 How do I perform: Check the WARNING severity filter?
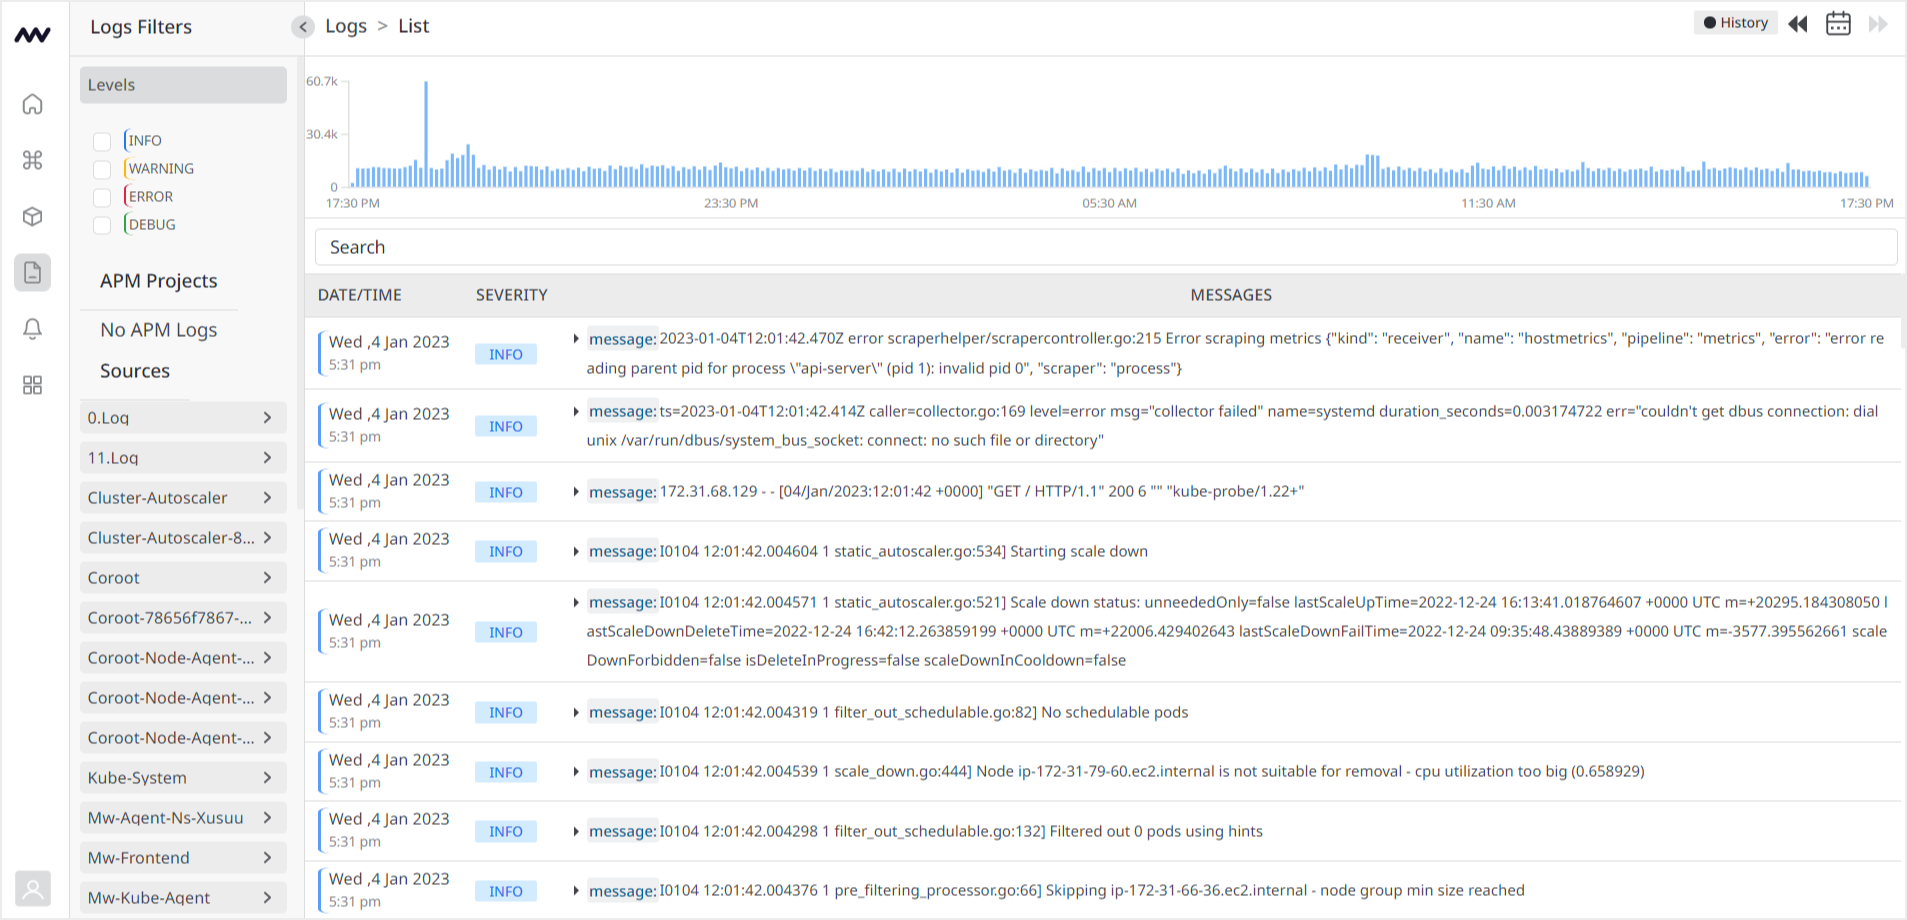click(102, 169)
